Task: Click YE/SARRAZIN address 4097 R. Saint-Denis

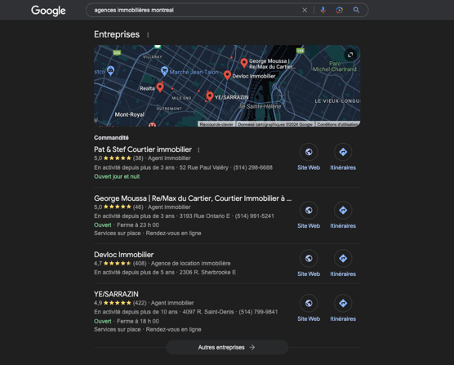Action: [x=208, y=312]
